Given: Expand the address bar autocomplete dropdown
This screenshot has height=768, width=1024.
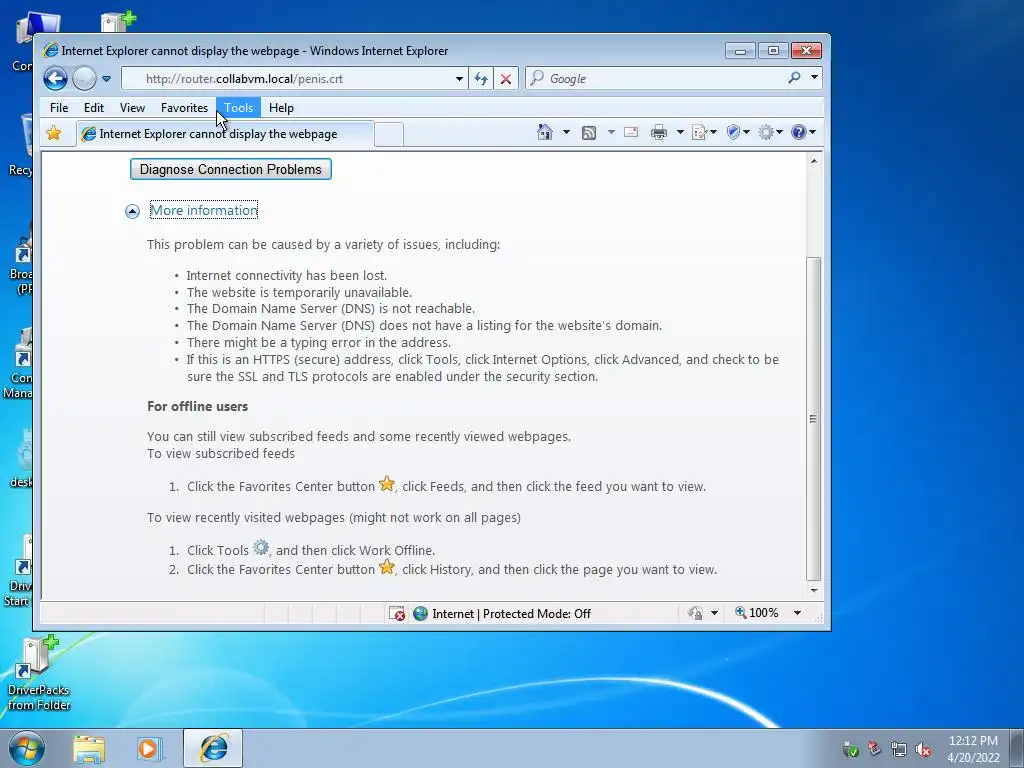Looking at the screenshot, I should pyautogui.click(x=459, y=79).
